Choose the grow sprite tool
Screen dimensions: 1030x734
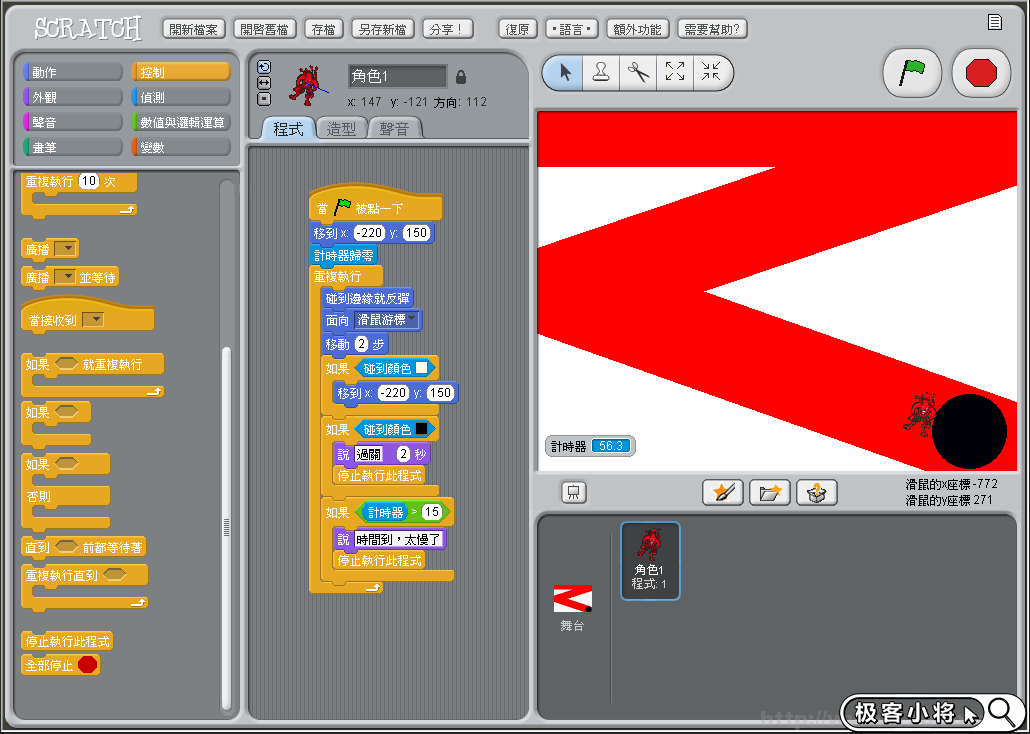(x=675, y=73)
